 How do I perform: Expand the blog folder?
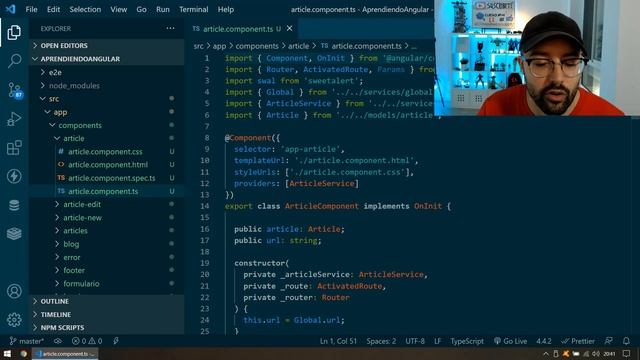coord(107,244)
